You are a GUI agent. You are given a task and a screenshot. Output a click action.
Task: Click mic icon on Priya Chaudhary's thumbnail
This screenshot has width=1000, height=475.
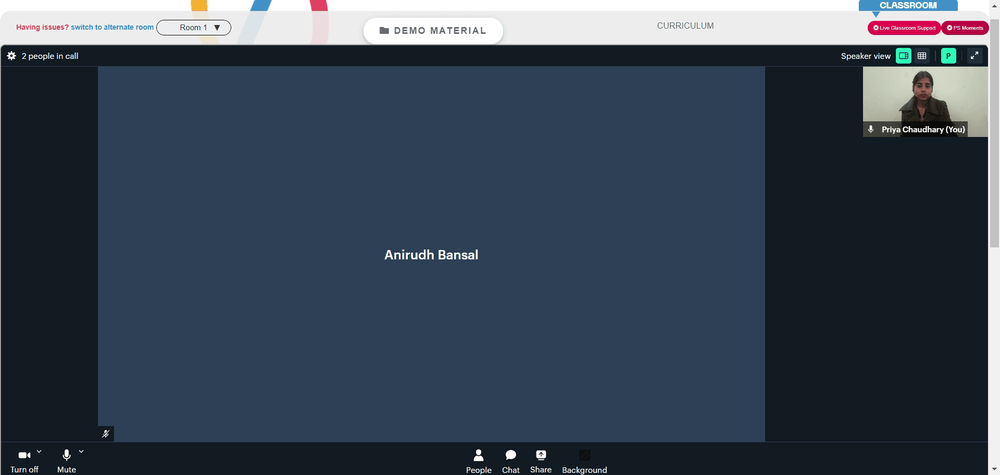871,129
